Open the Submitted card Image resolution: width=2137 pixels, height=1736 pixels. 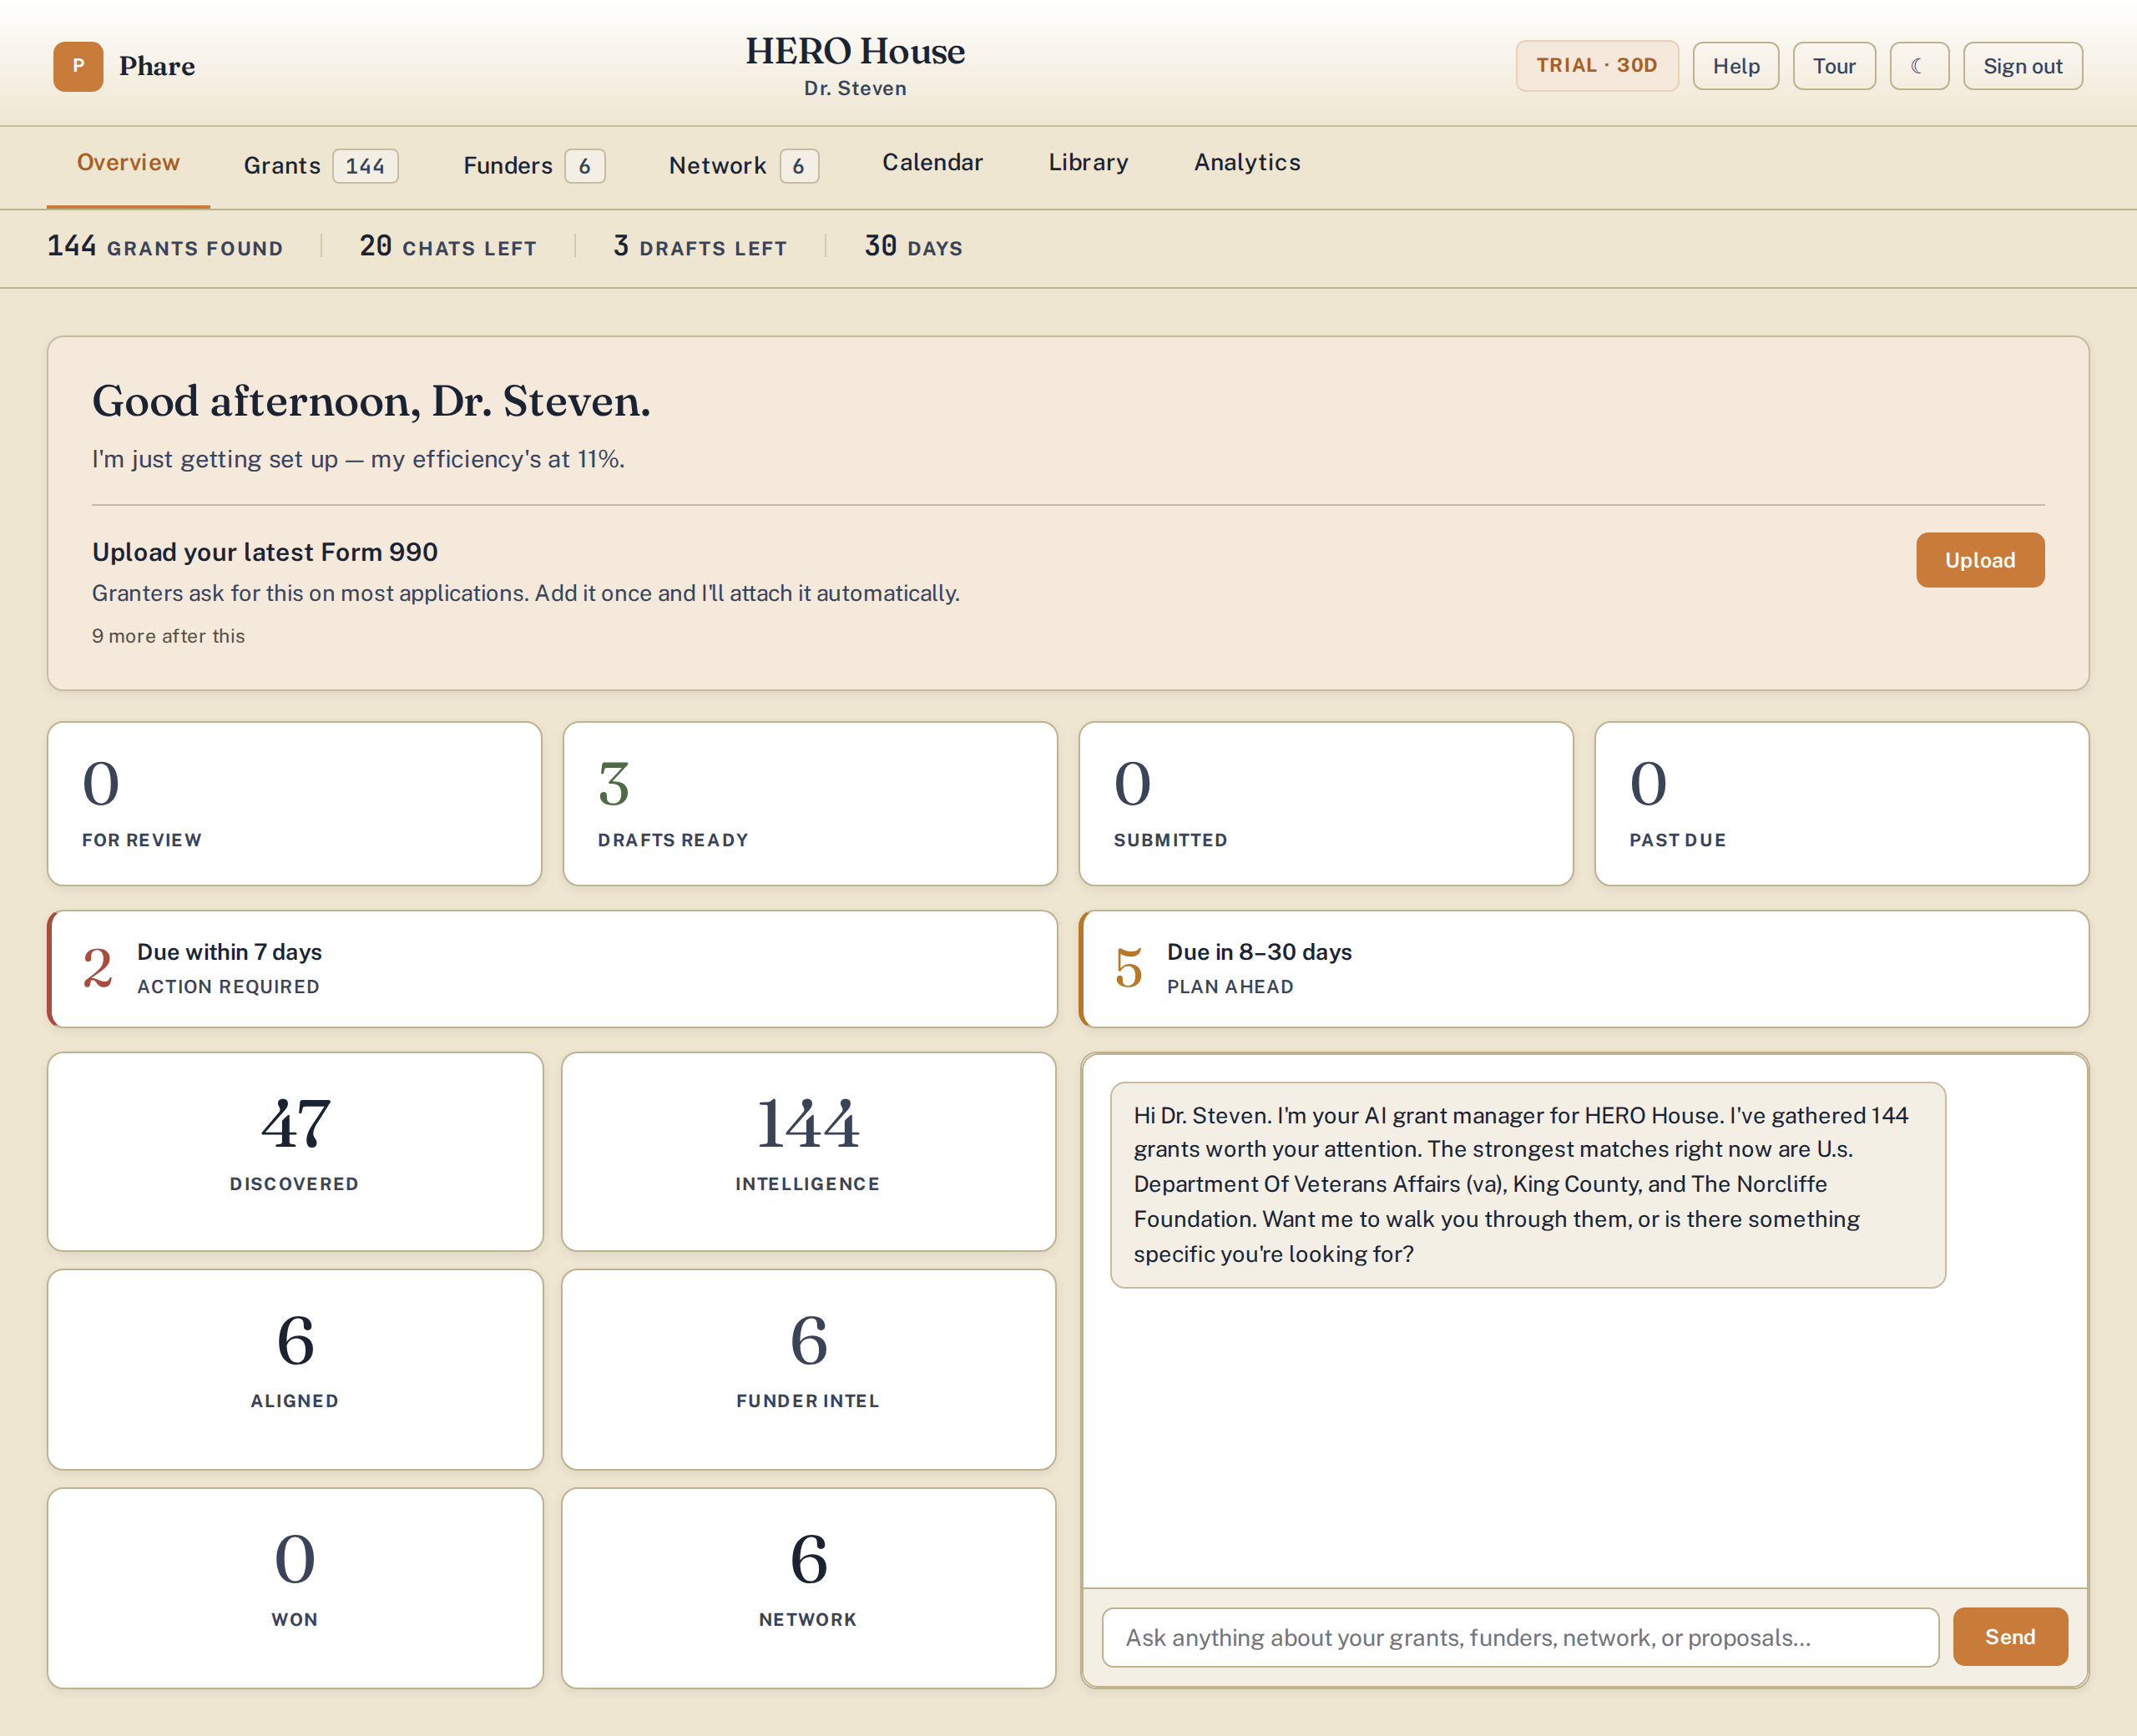(1326, 803)
